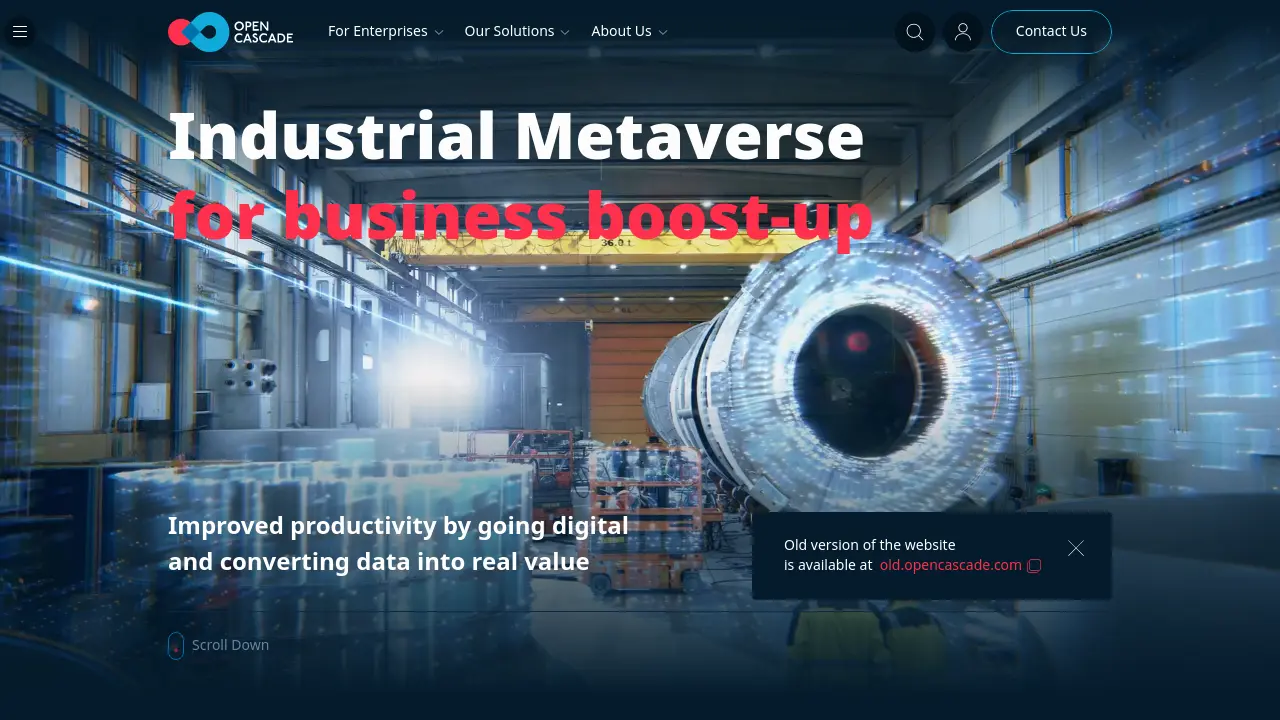The width and height of the screenshot is (1280, 720).
Task: Expand the Our Solutions menu
Action: click(x=517, y=32)
